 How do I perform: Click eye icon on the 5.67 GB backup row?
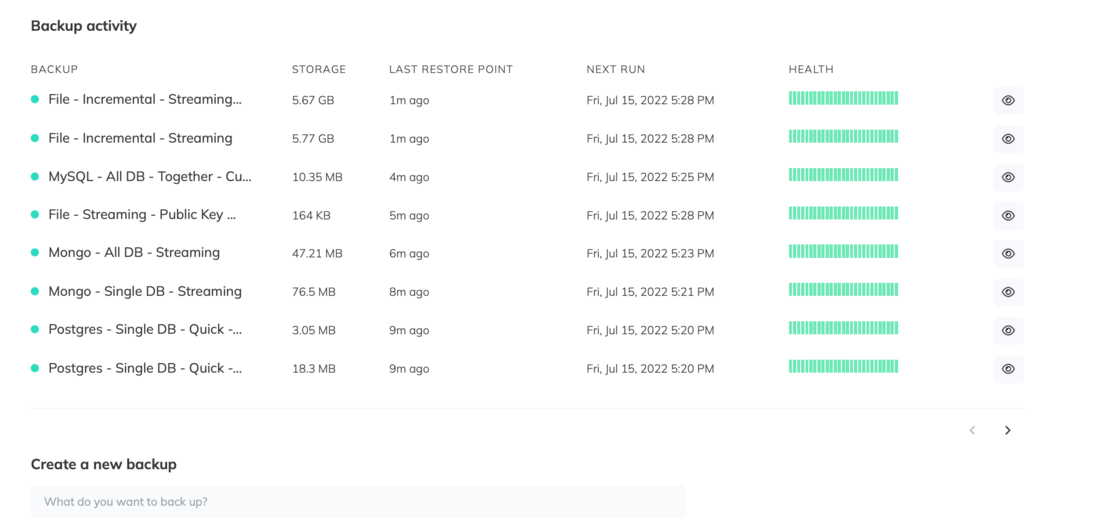point(1008,101)
